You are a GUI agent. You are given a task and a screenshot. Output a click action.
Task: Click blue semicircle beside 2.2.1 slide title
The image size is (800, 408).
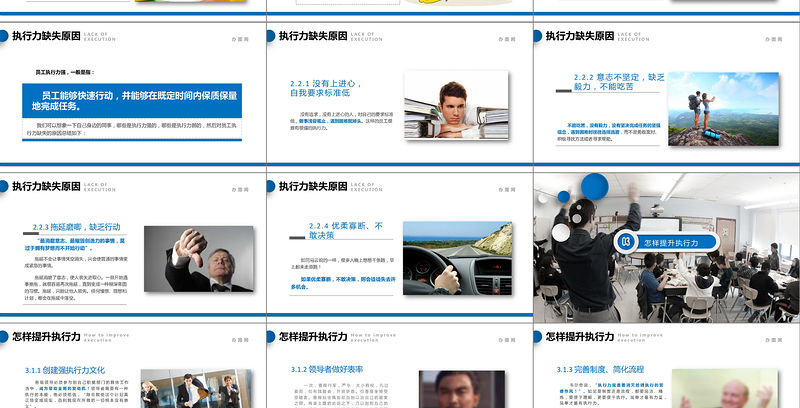pyautogui.click(x=270, y=36)
